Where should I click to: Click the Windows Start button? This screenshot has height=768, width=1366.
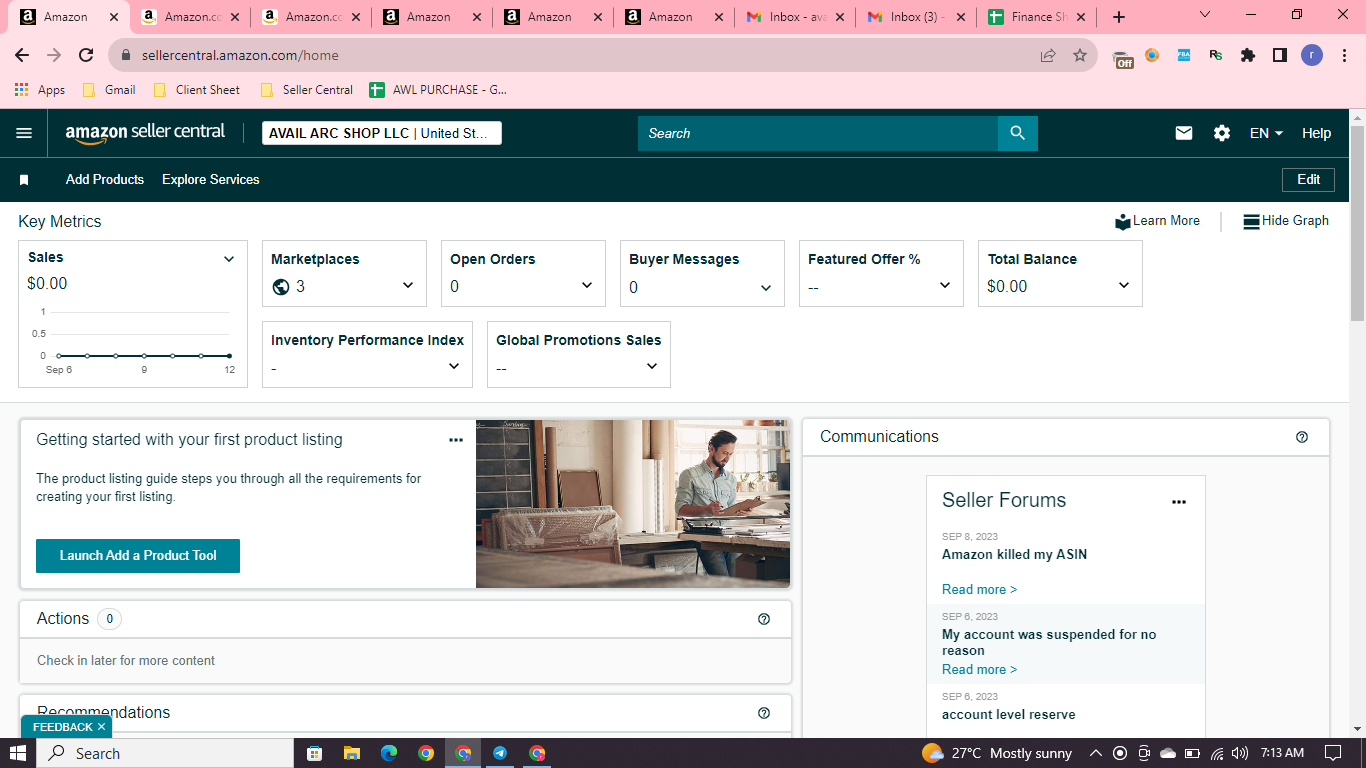18,753
